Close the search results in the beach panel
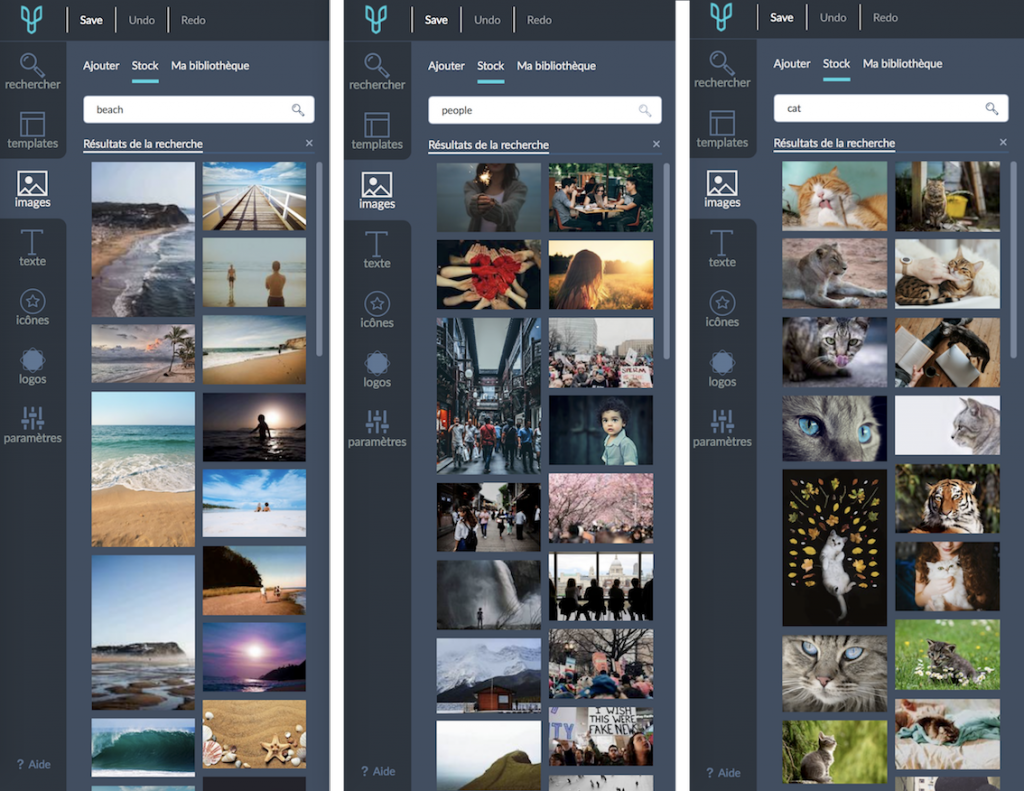1024x791 pixels. click(x=309, y=144)
